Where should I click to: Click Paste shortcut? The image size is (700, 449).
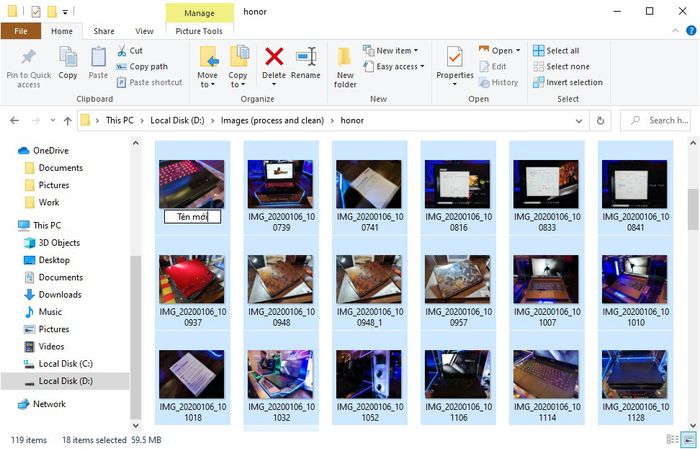pos(150,82)
